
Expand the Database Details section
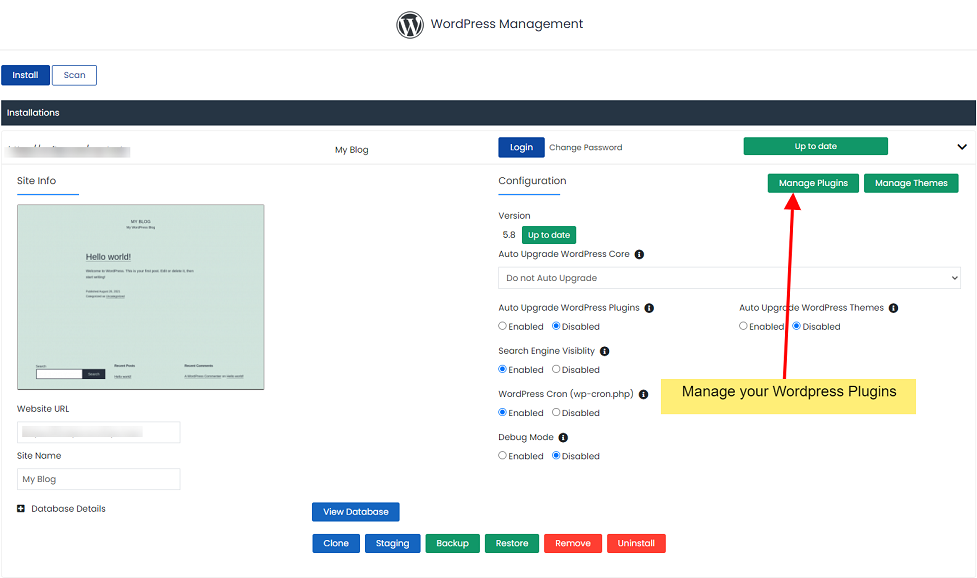click(x=22, y=509)
